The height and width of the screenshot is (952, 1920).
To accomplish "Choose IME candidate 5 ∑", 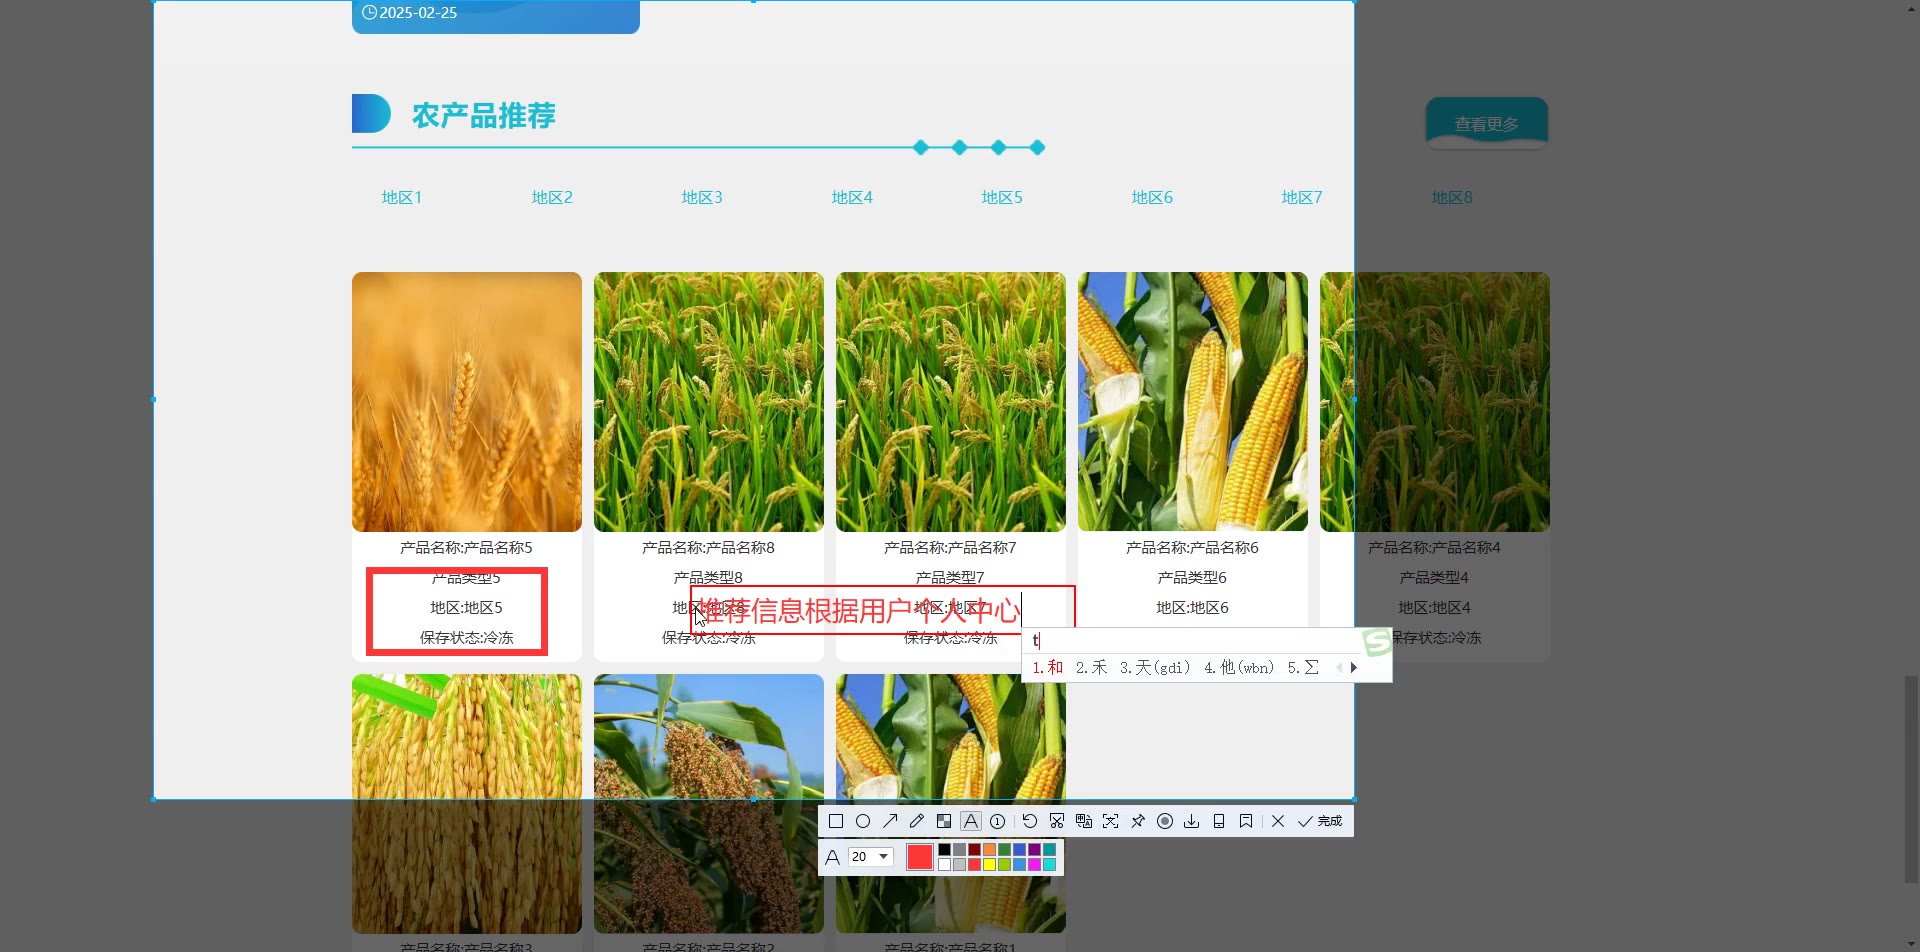I will [1303, 667].
